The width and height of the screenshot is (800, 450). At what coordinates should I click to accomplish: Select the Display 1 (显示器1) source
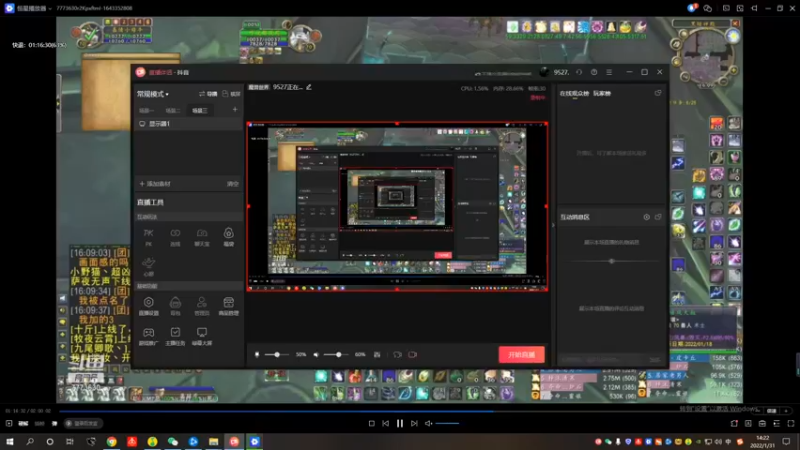pyautogui.click(x=188, y=124)
